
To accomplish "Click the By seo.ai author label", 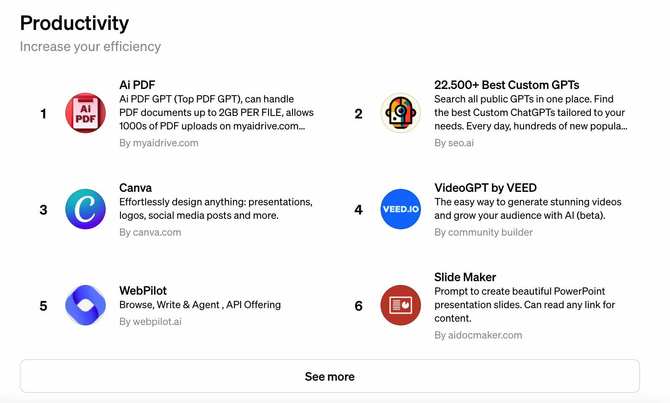I will coord(454,143).
